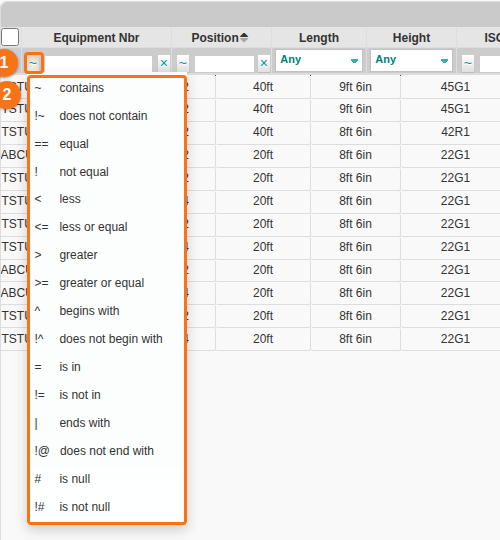Pick the 'less or equal' operator
This screenshot has height=540, width=500.
pyautogui.click(x=107, y=227)
